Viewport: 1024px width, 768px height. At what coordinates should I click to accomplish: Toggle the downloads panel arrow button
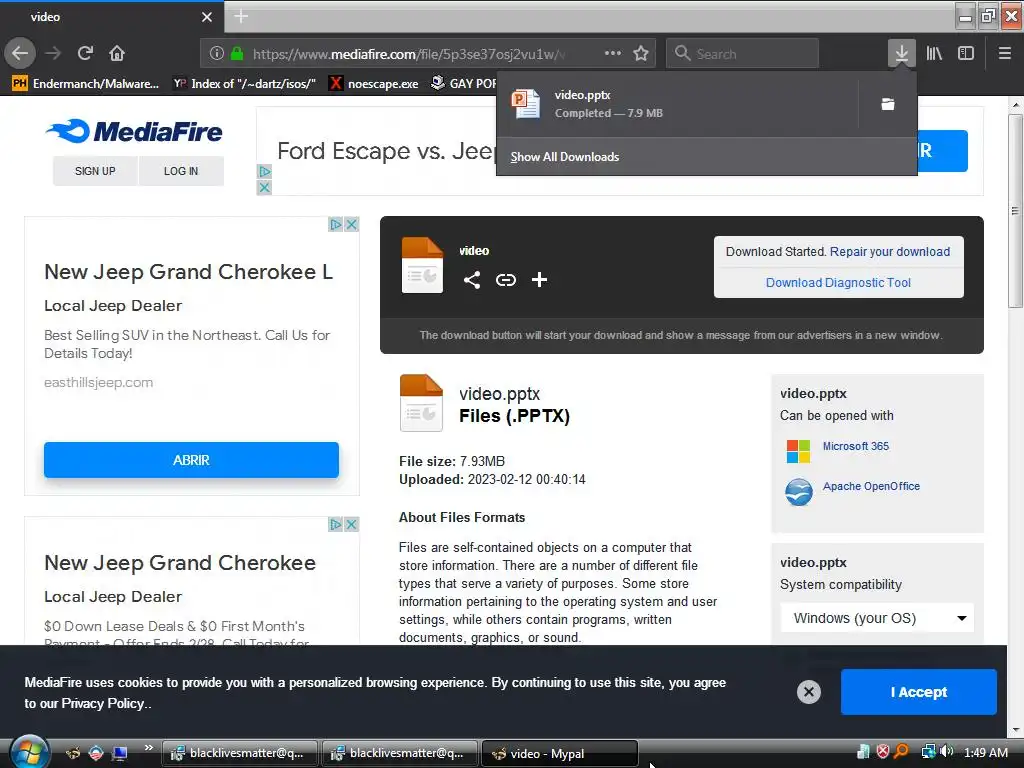point(901,53)
